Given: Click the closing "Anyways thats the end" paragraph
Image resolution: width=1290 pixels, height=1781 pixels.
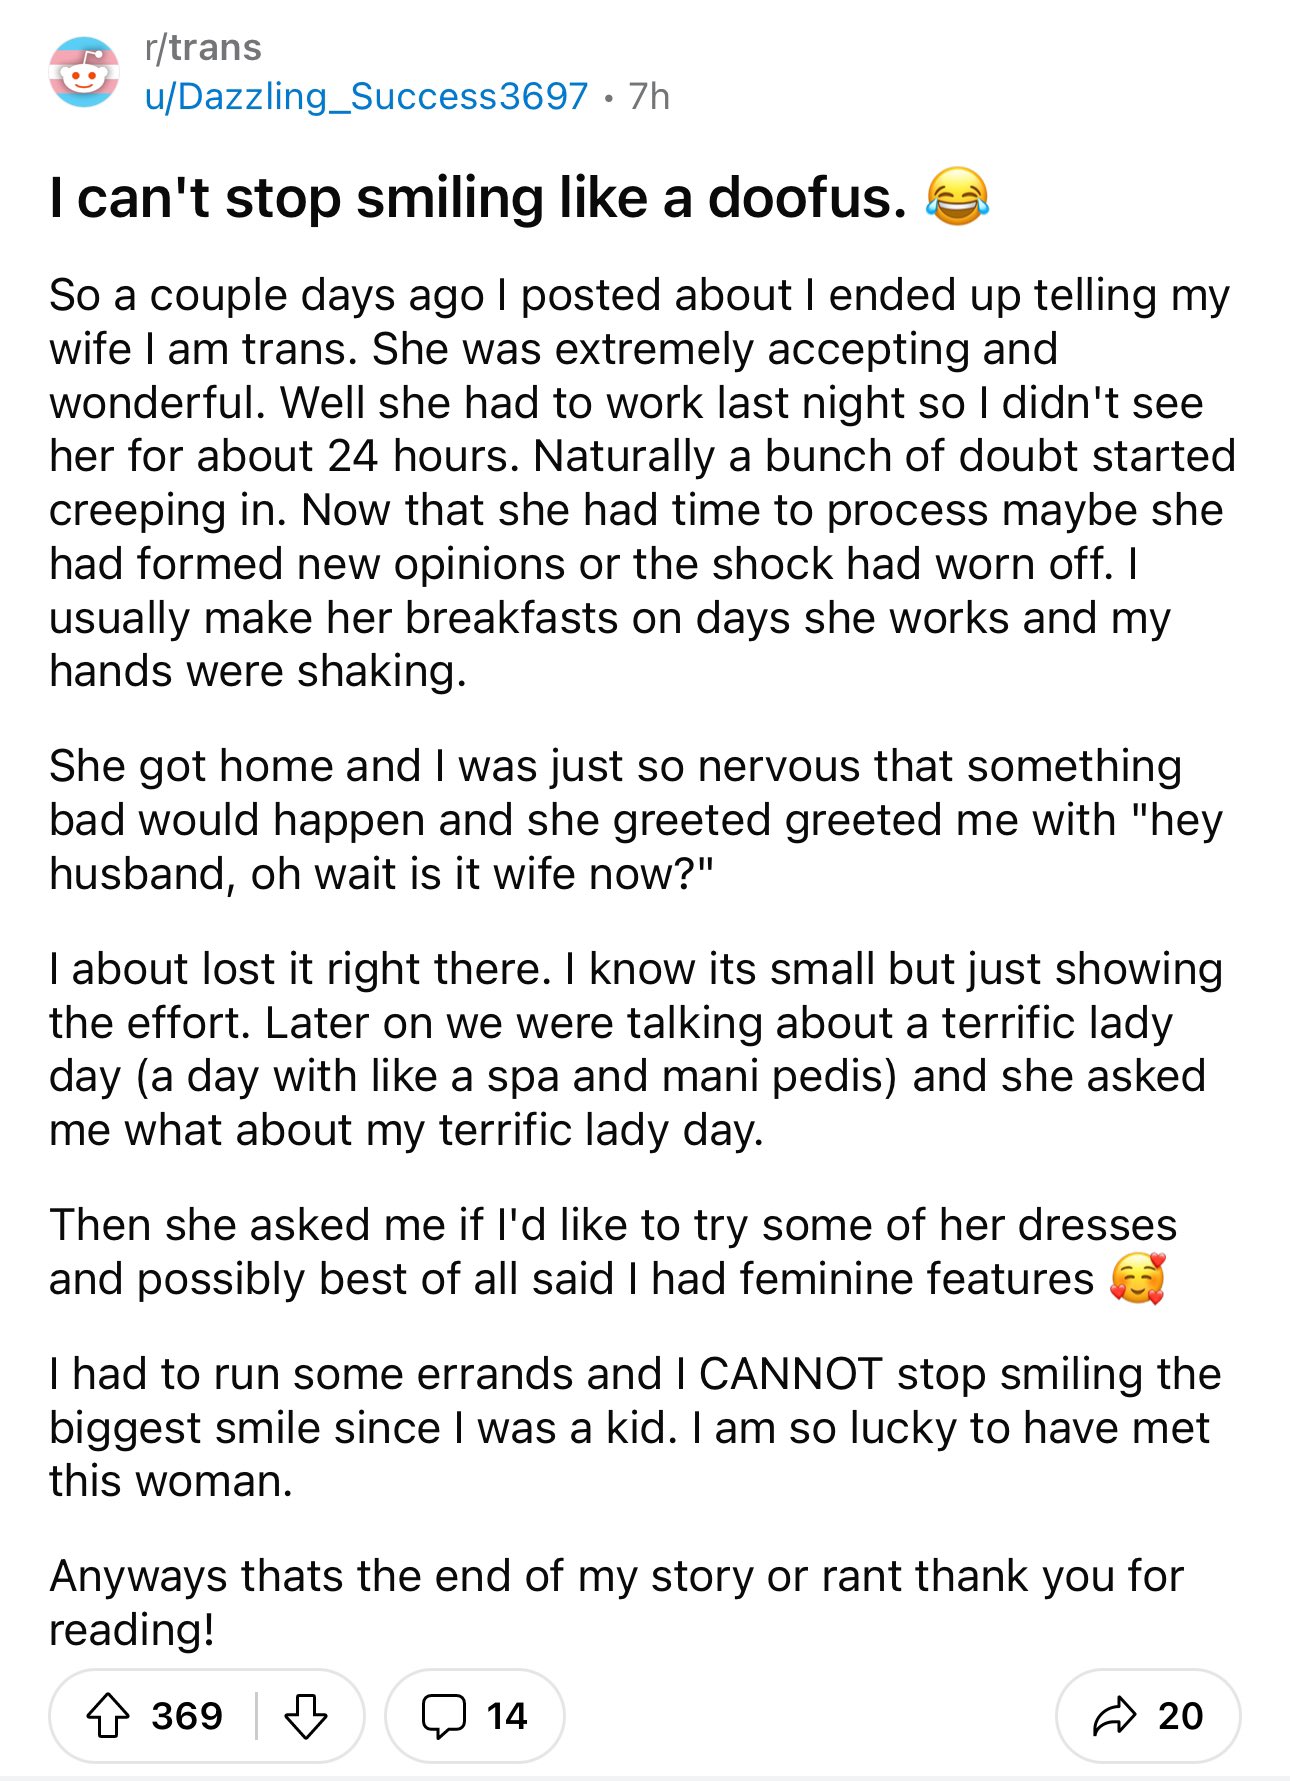Looking at the screenshot, I should (616, 1602).
